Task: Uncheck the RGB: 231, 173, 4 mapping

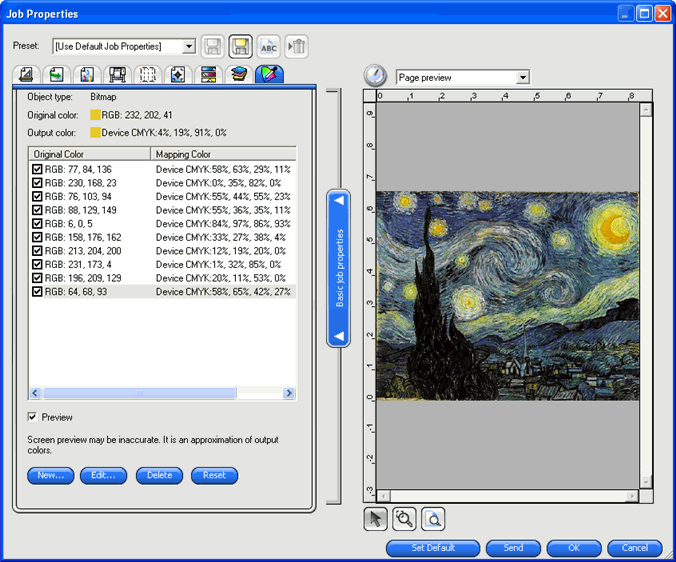Action: coord(37,265)
